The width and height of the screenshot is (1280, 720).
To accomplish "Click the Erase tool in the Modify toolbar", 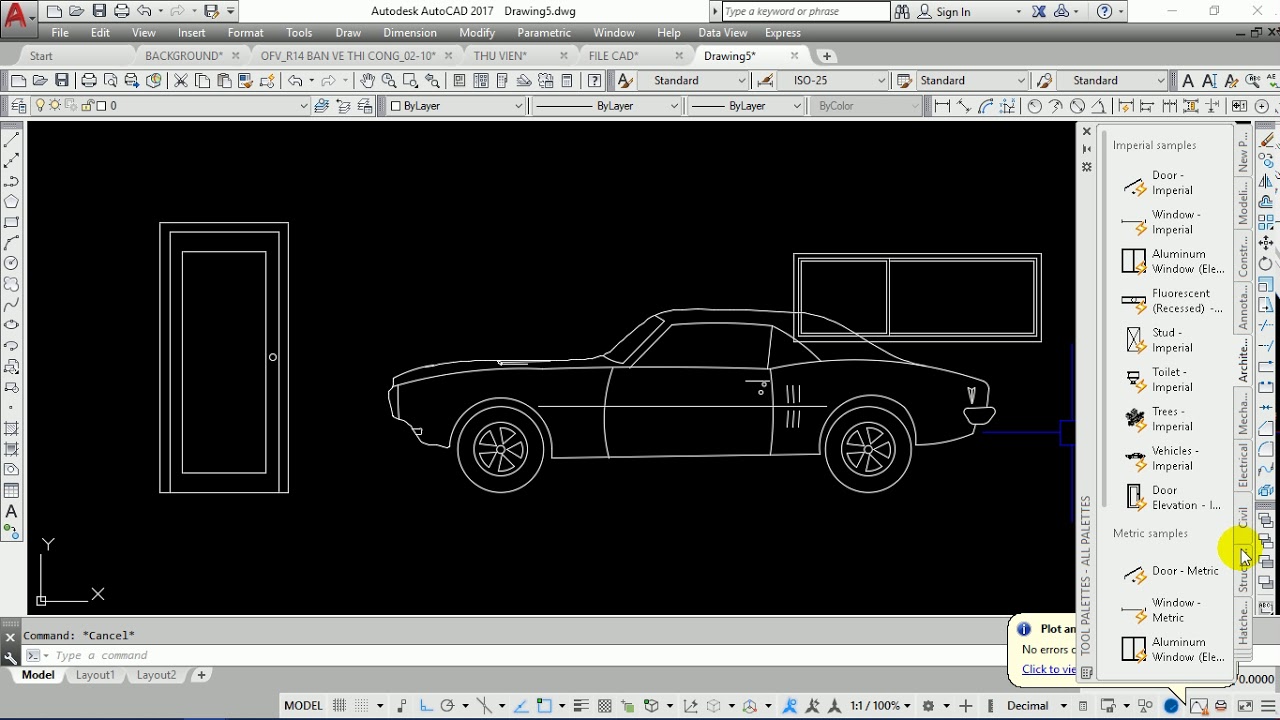I will coord(1267,140).
